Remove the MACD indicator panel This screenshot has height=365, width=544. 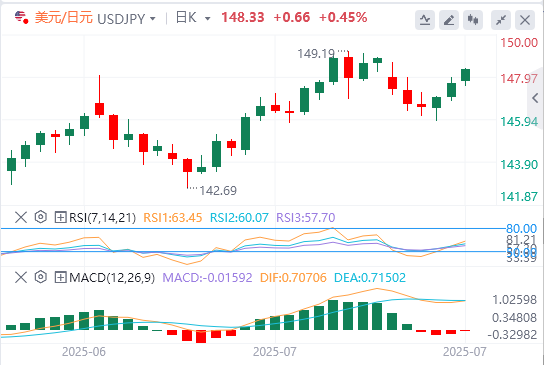pyautogui.click(x=21, y=278)
